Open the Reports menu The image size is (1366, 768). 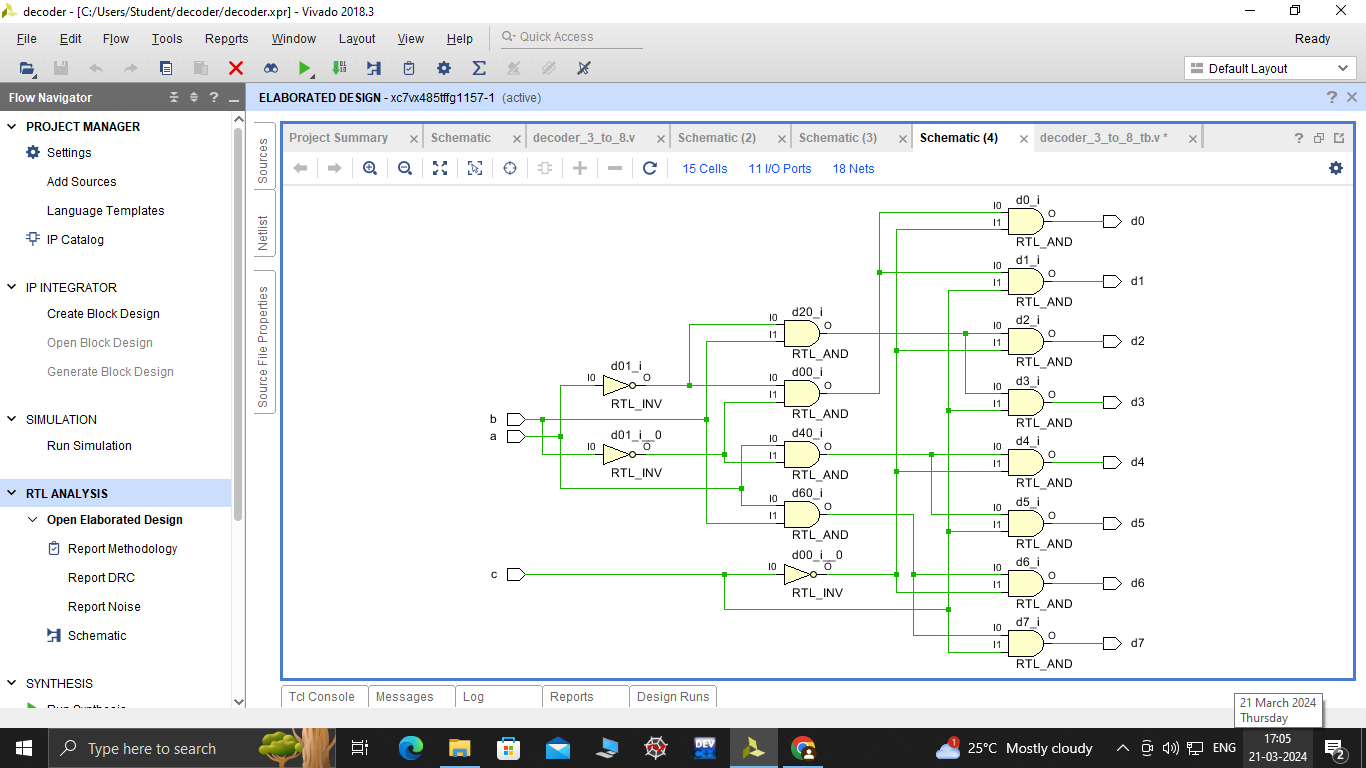(227, 38)
